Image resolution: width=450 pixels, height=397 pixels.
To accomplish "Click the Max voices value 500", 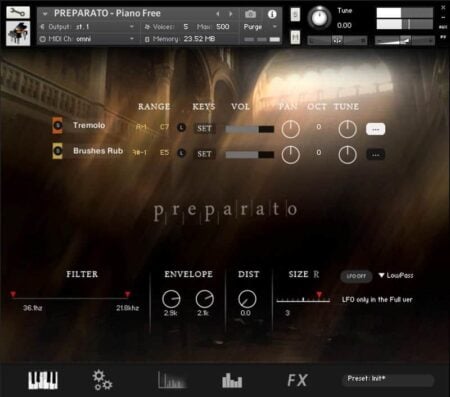I will [x=223, y=27].
